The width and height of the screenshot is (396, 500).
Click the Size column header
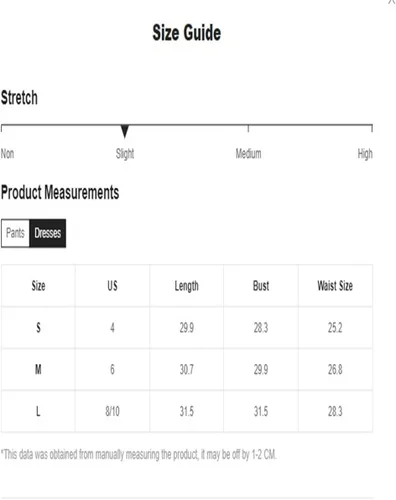click(38, 286)
